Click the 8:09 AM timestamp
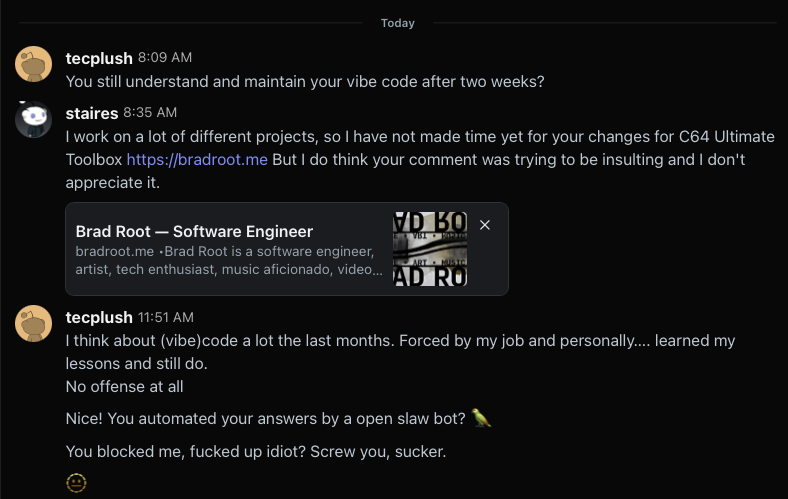 tap(165, 58)
